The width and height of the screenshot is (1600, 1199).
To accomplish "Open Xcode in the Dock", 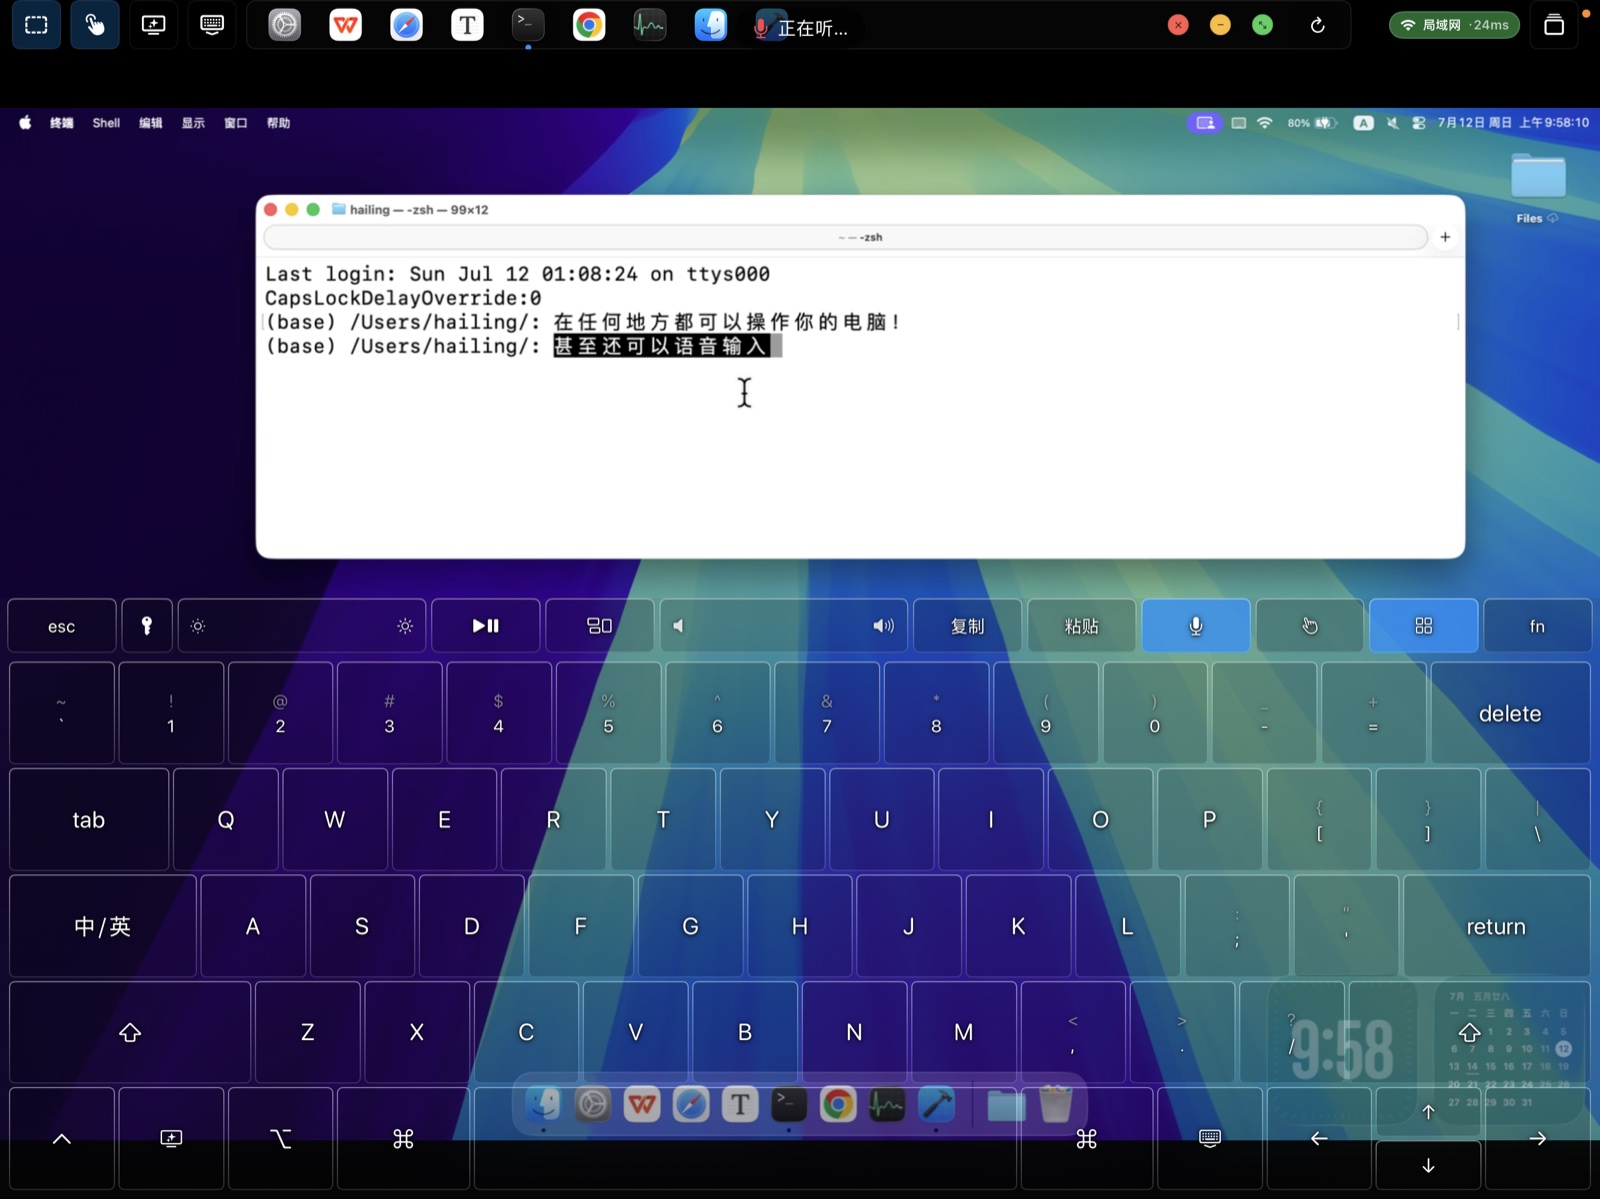I will (936, 1104).
